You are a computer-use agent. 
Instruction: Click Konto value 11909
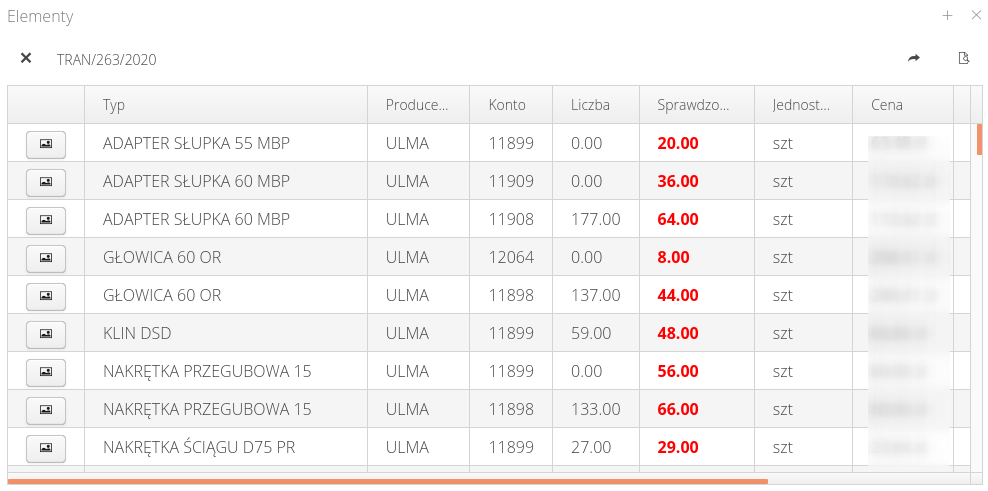click(x=511, y=182)
